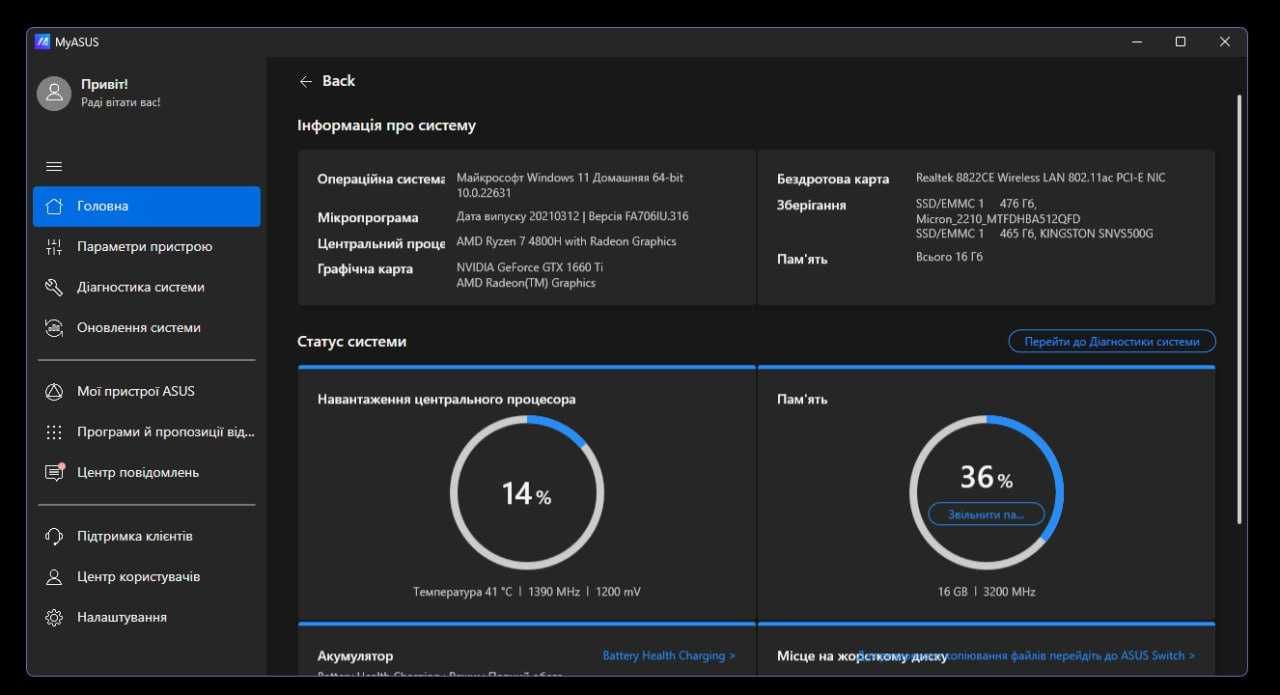Click the NVIDIA GeForce GTX 1660 Ti text

529,267
